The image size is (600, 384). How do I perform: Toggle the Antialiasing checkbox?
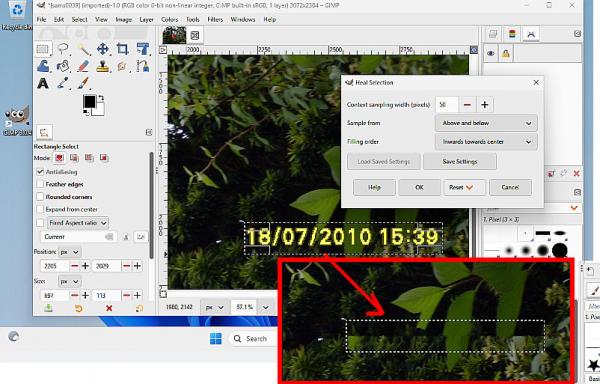40,172
